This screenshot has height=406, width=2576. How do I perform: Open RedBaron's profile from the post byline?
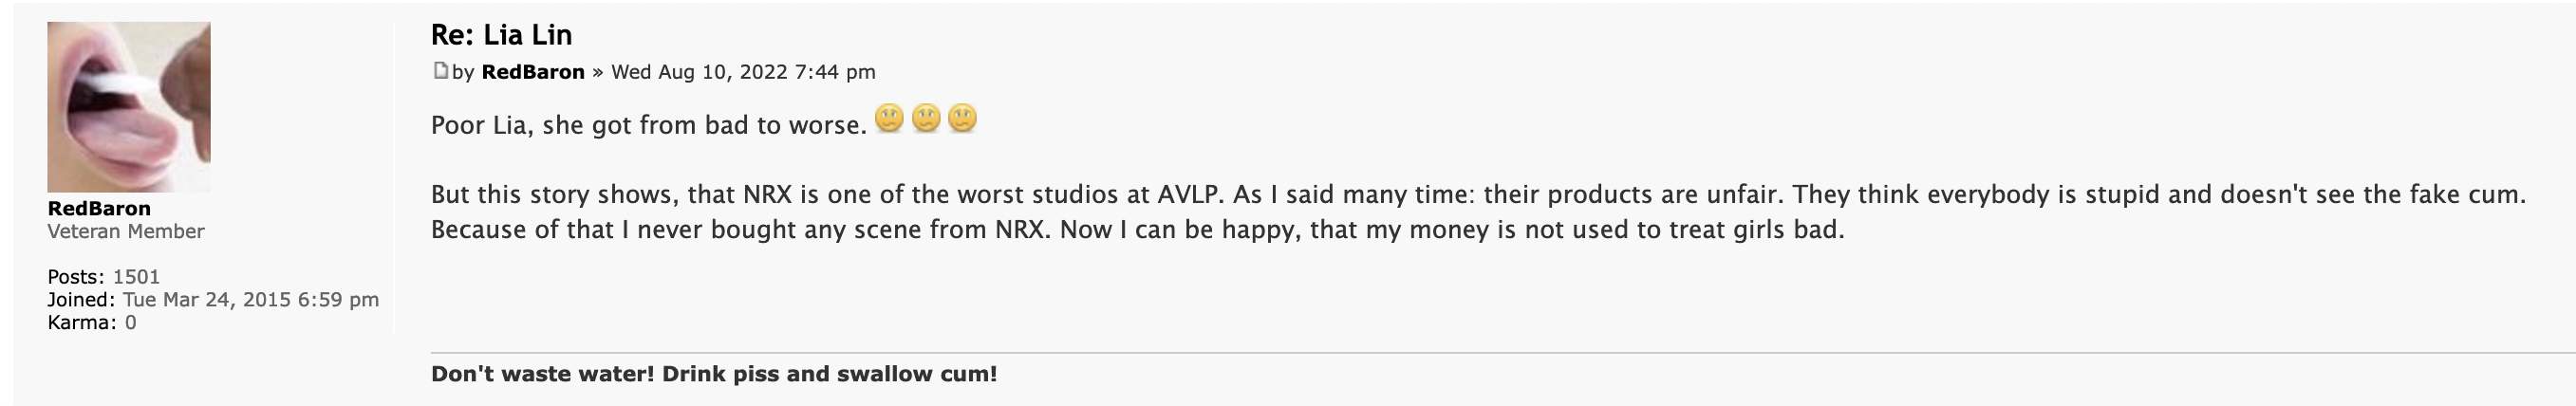pos(532,72)
